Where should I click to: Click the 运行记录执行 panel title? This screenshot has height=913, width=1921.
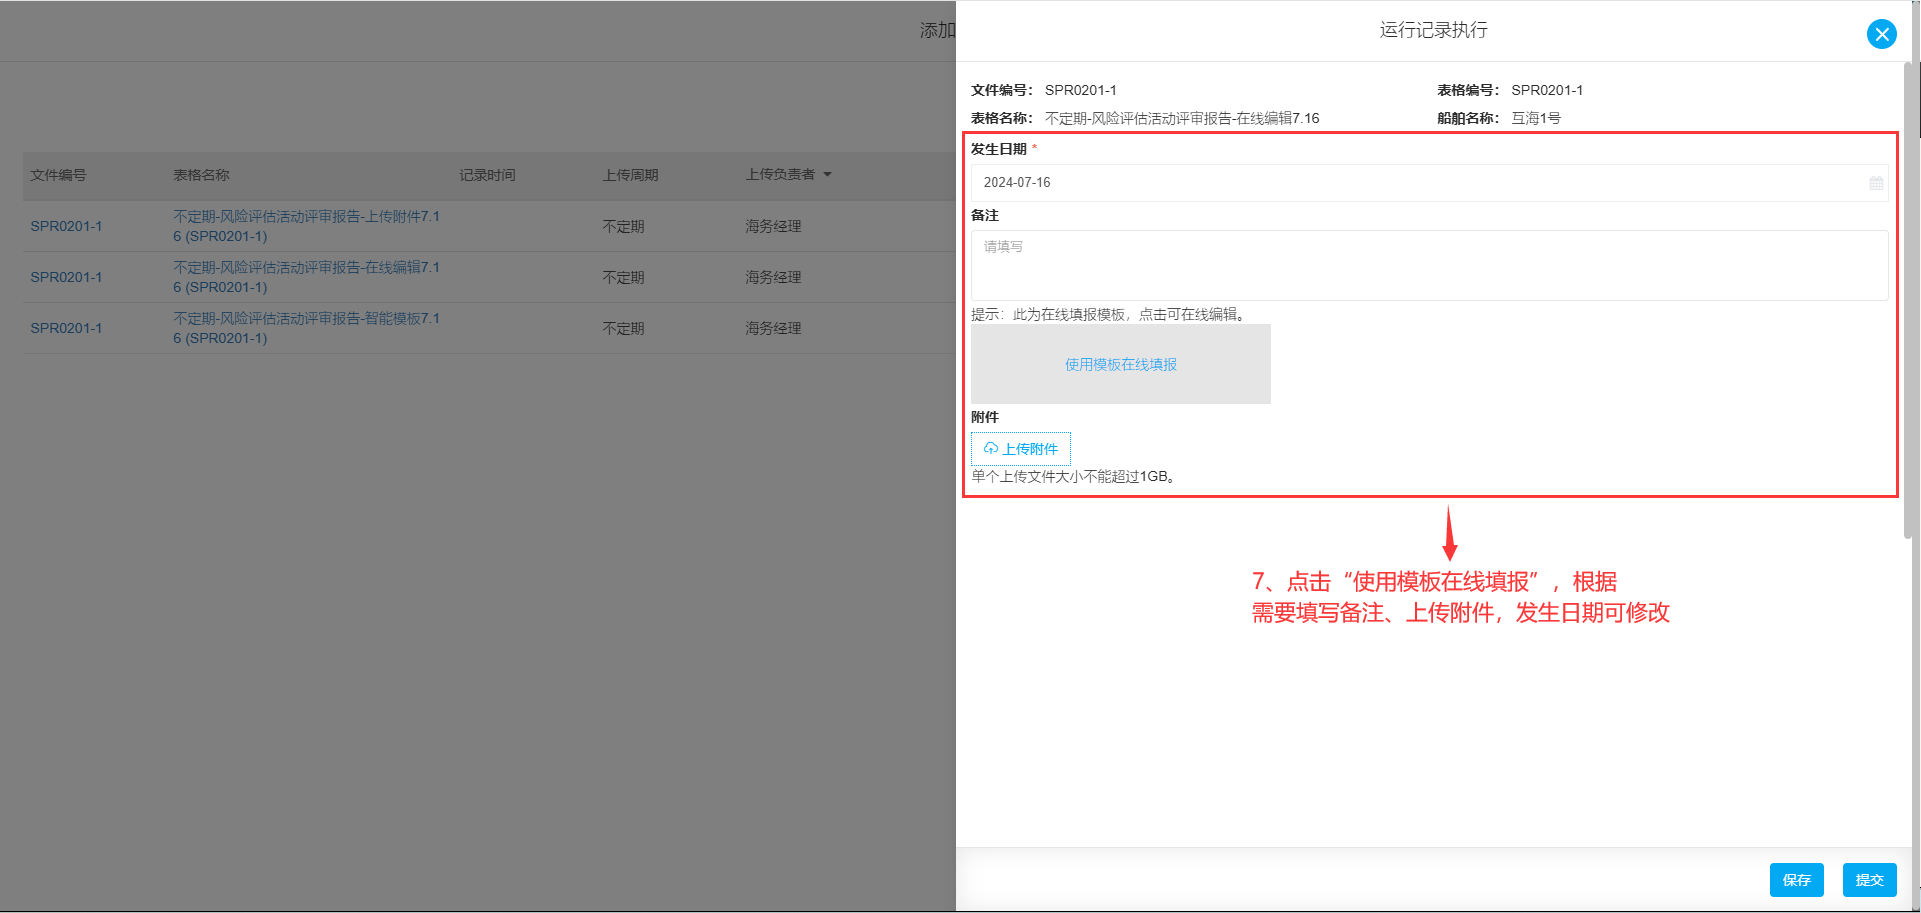coord(1433,30)
